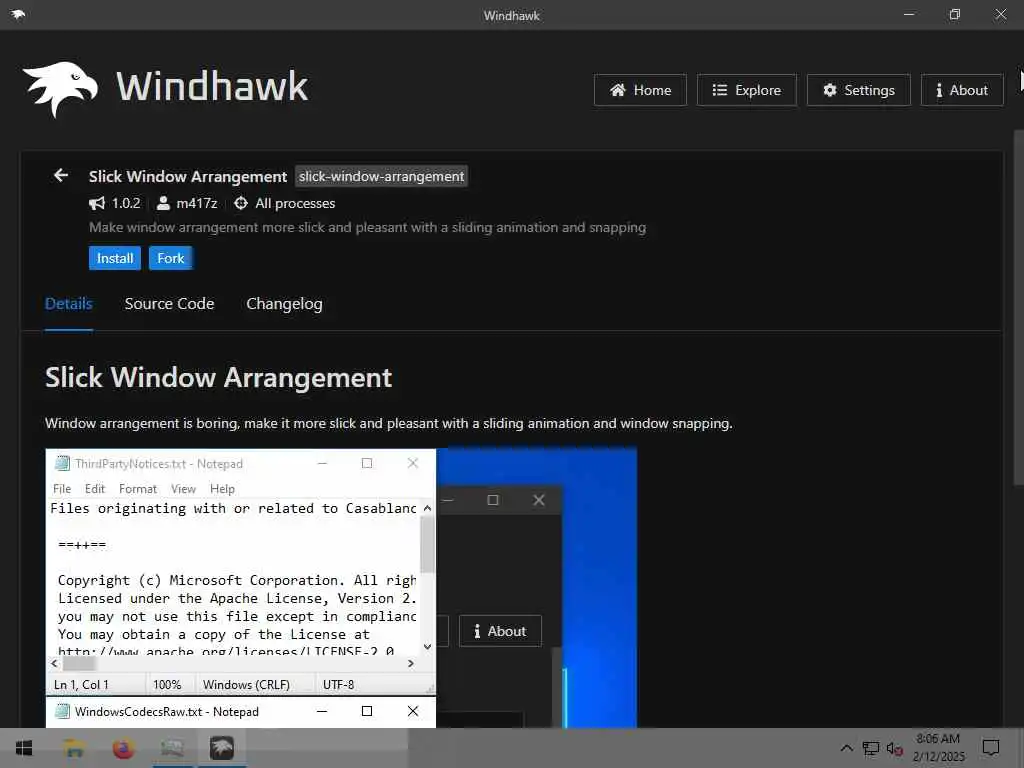Click the author name m417z
This screenshot has width=1024, height=768.
click(197, 203)
